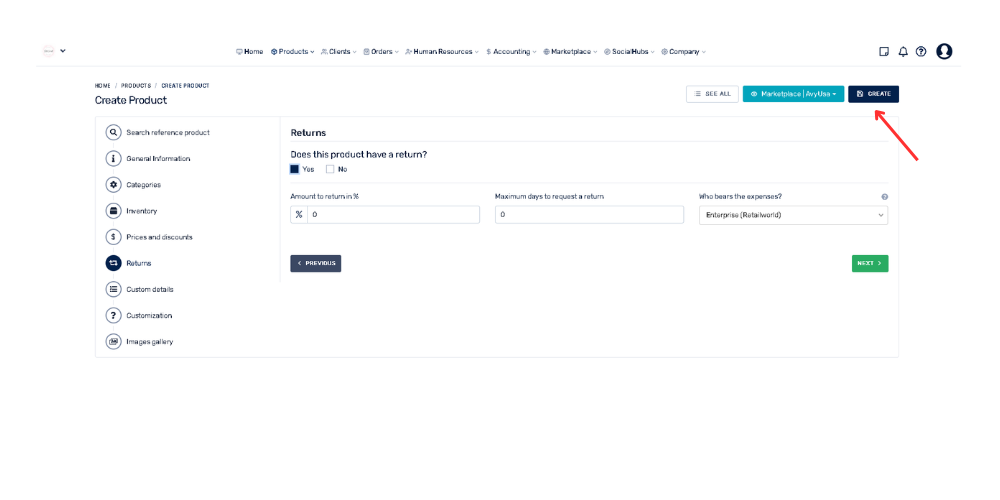
Task: Open the Who bears the expenses dropdown
Action: tap(792, 215)
